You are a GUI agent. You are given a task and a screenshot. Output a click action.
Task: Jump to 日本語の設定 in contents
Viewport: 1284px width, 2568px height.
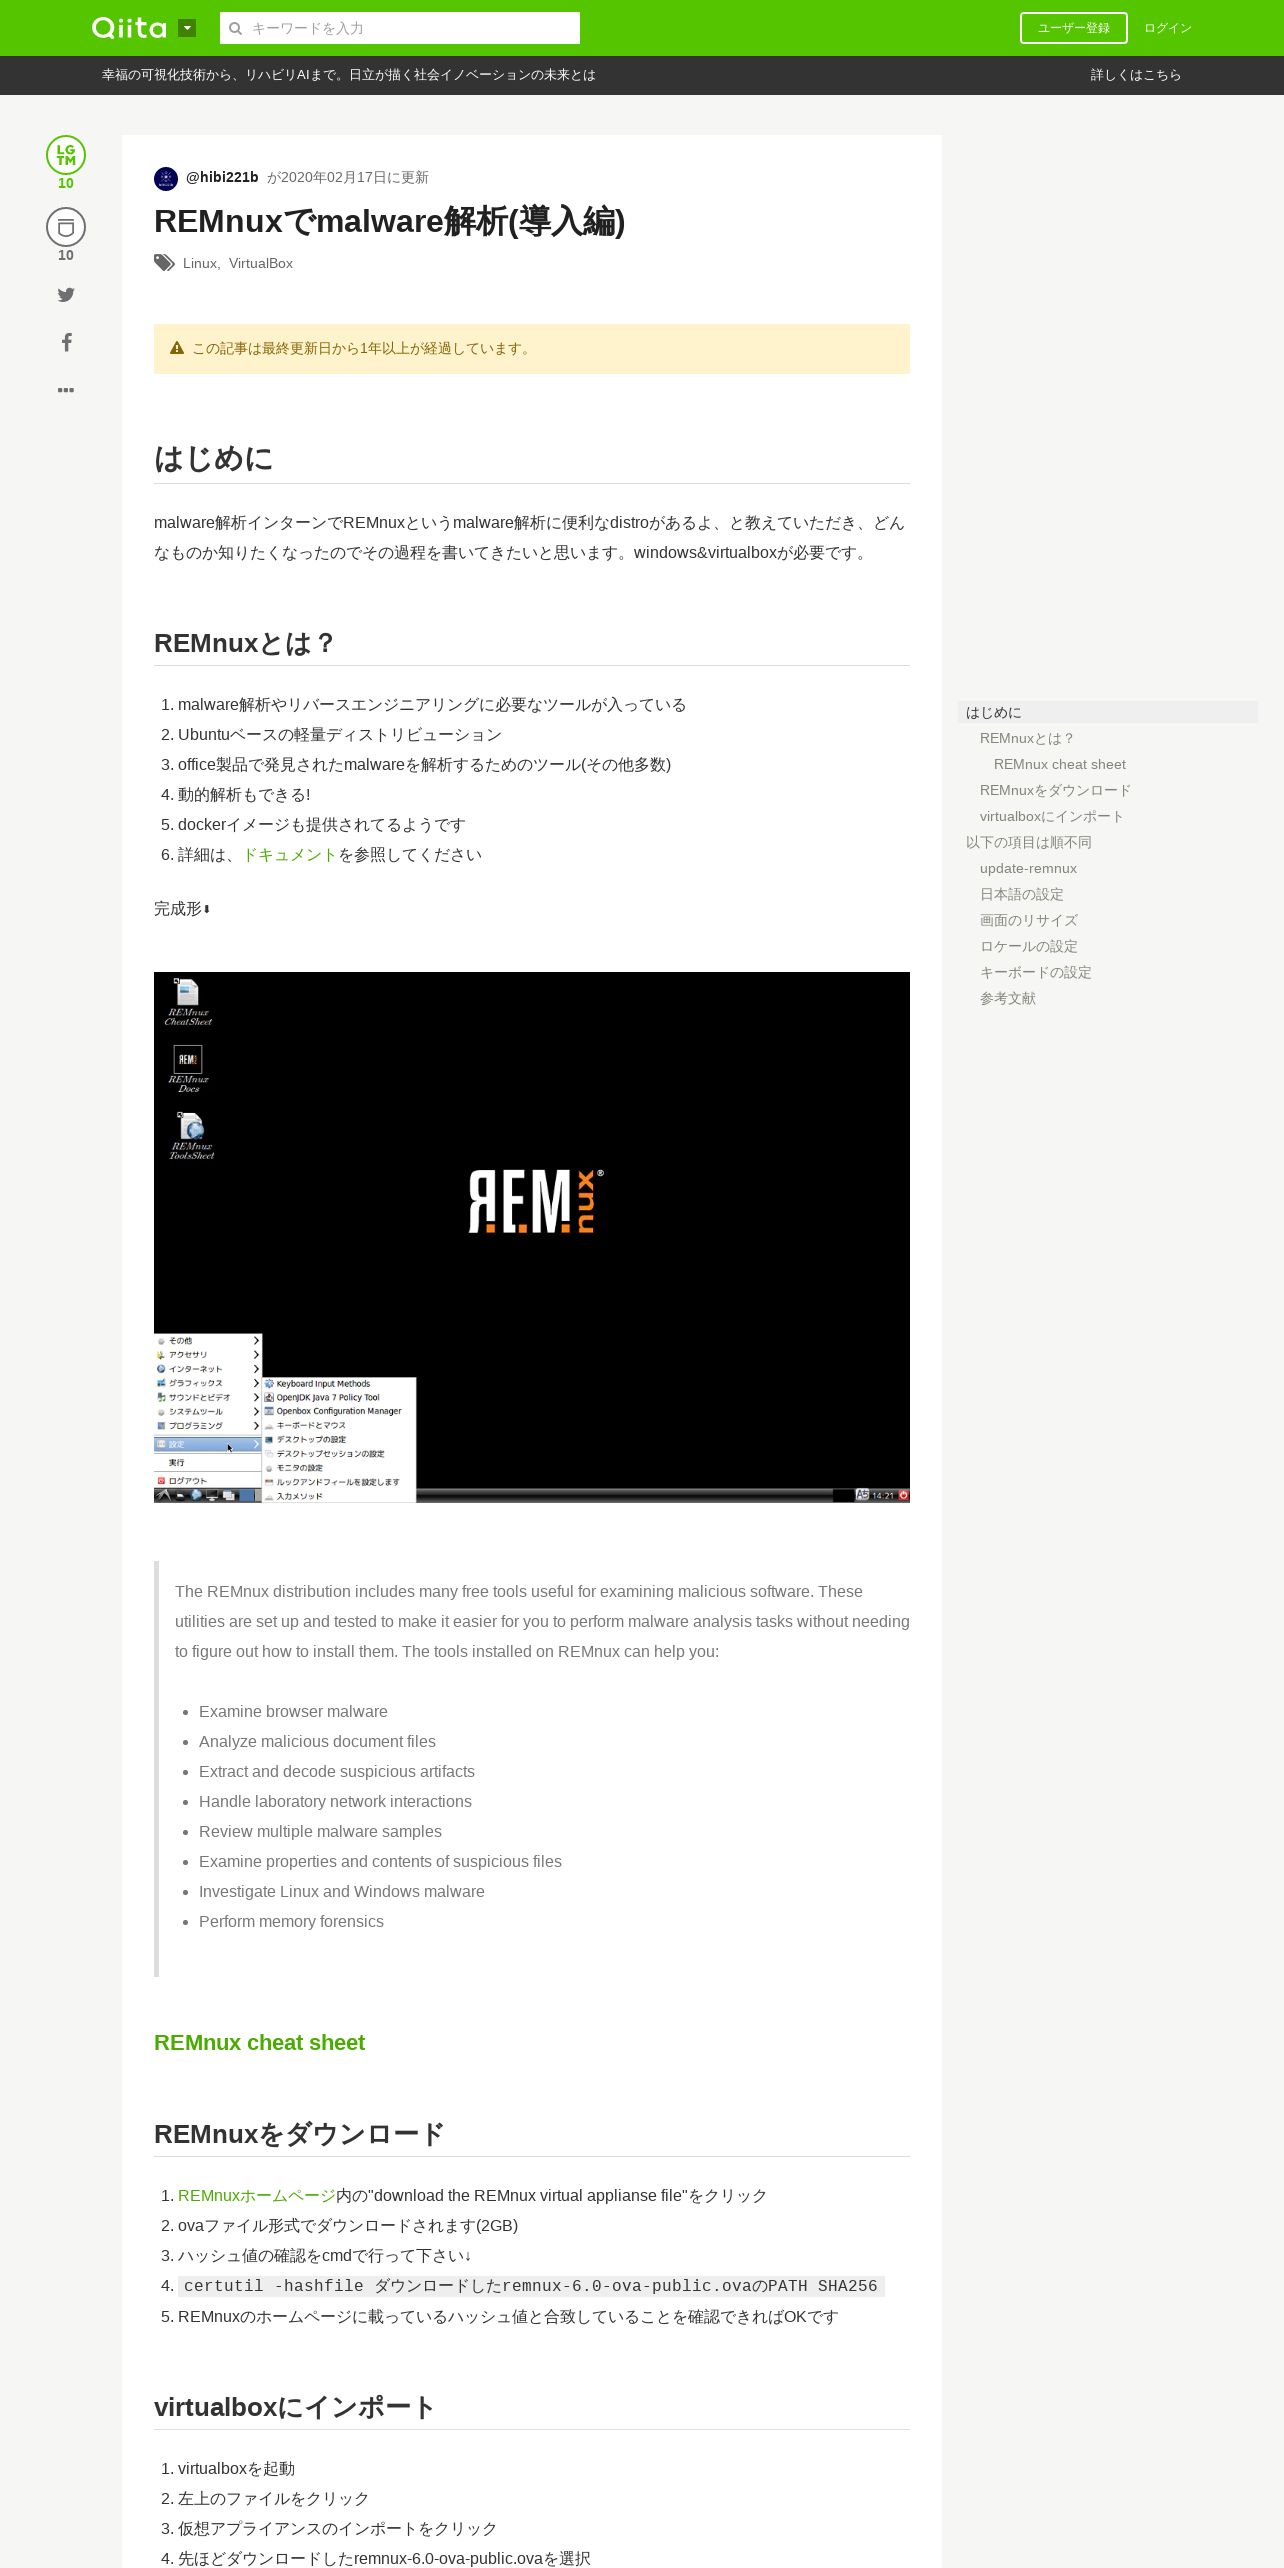point(1022,894)
